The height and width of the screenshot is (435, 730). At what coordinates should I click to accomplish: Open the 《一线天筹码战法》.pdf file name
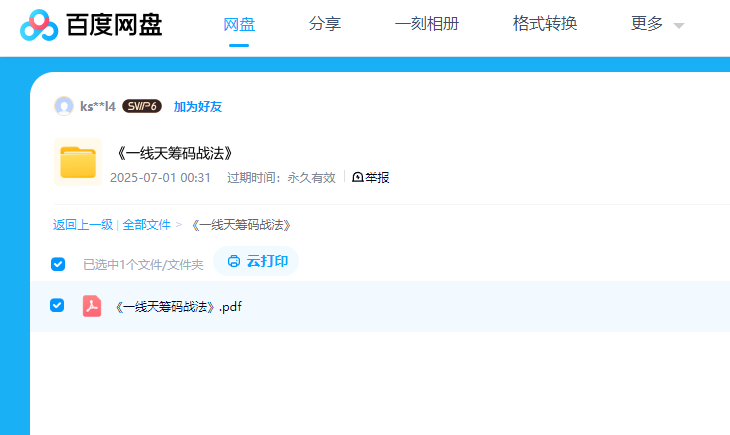click(x=178, y=306)
